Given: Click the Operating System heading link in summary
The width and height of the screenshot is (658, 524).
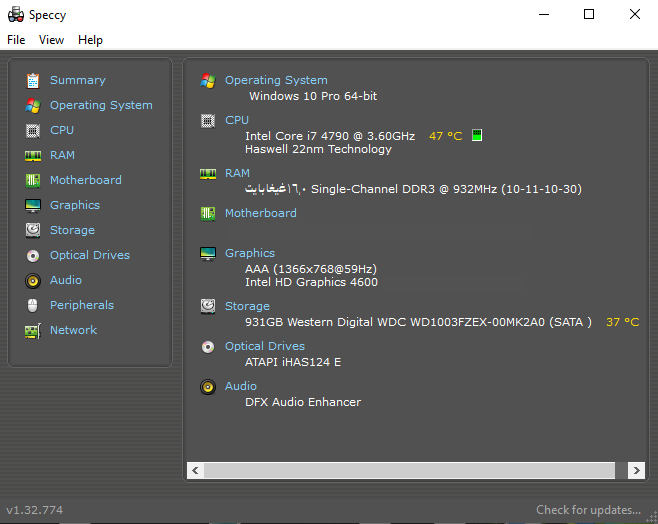Looking at the screenshot, I should click(x=276, y=80).
